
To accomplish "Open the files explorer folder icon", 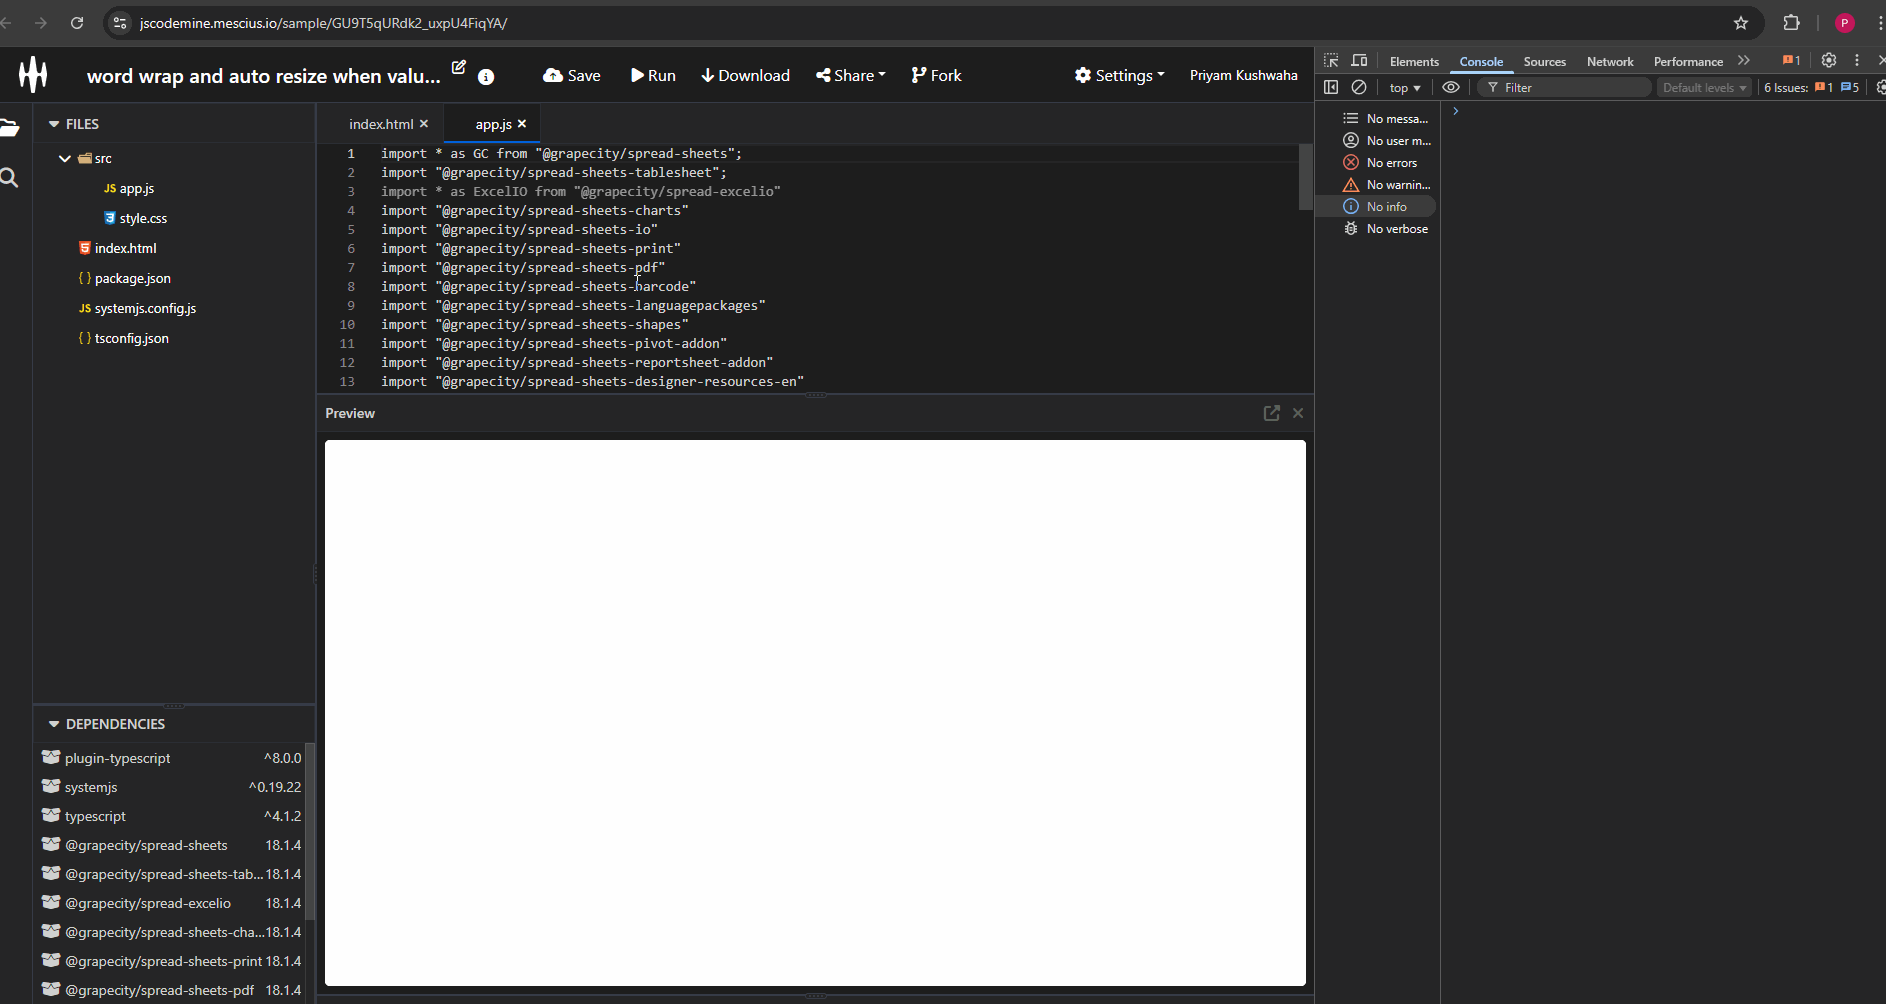I will 9,127.
